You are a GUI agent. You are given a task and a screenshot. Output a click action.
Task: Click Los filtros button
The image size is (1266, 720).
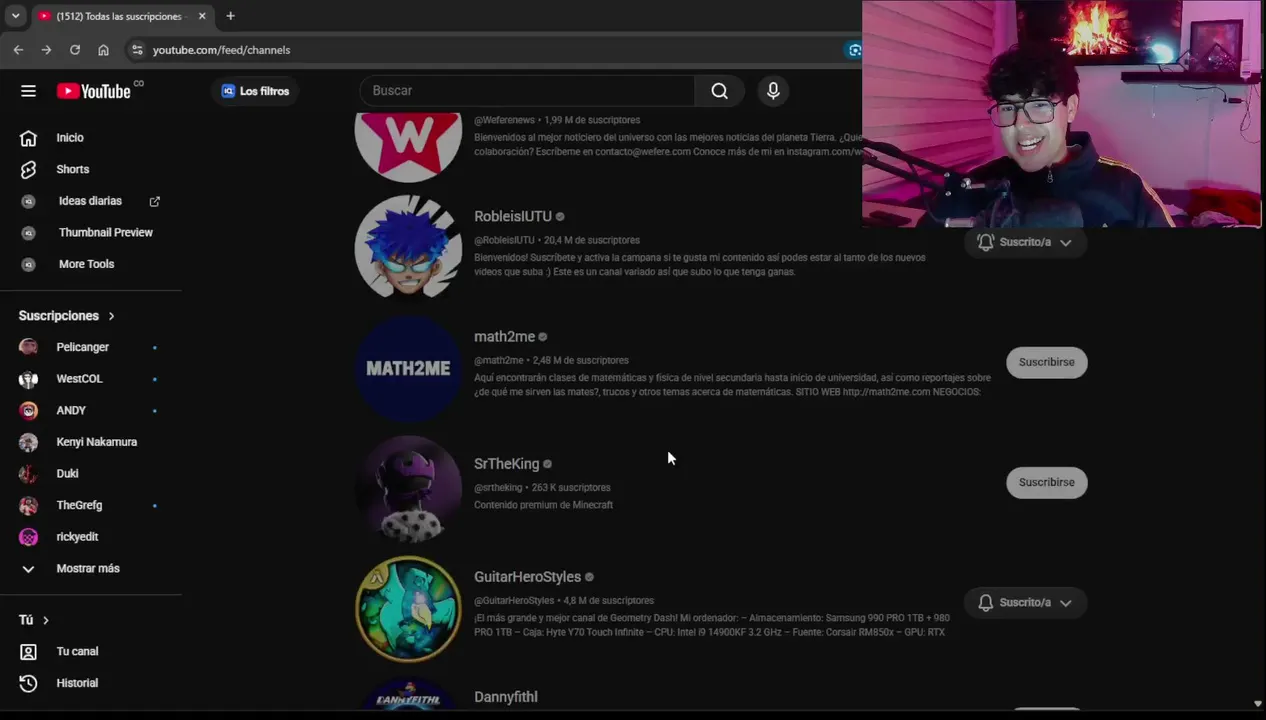point(255,91)
